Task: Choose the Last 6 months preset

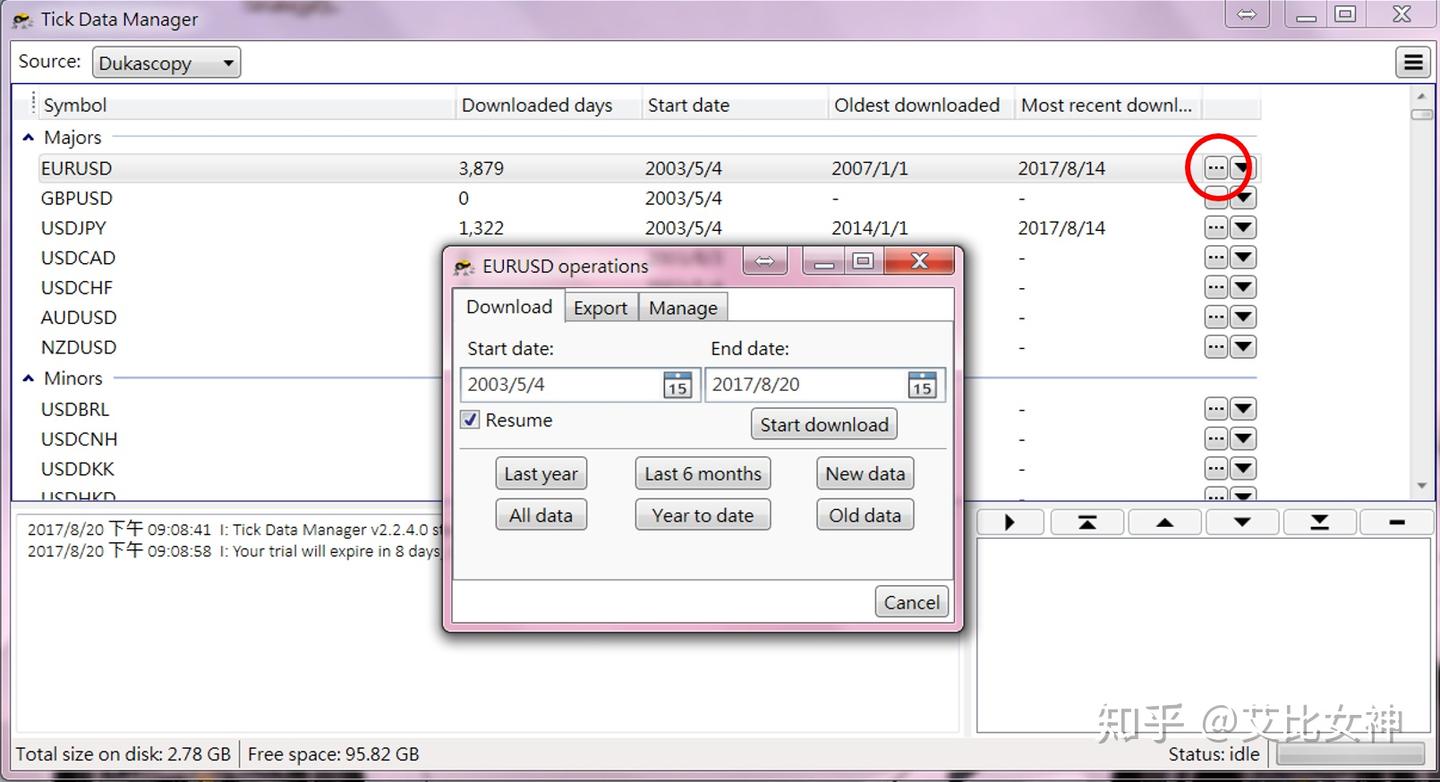Action: 703,474
